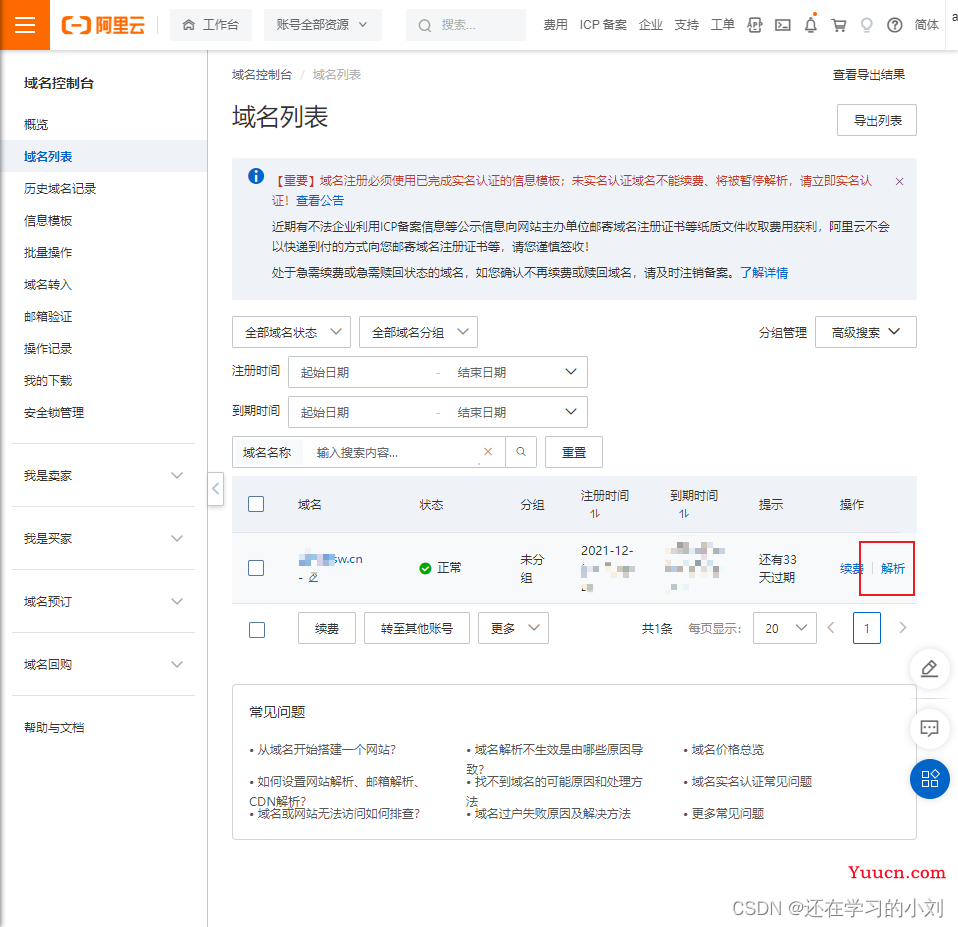Open 信息模板 in the sidebar

pos(48,221)
